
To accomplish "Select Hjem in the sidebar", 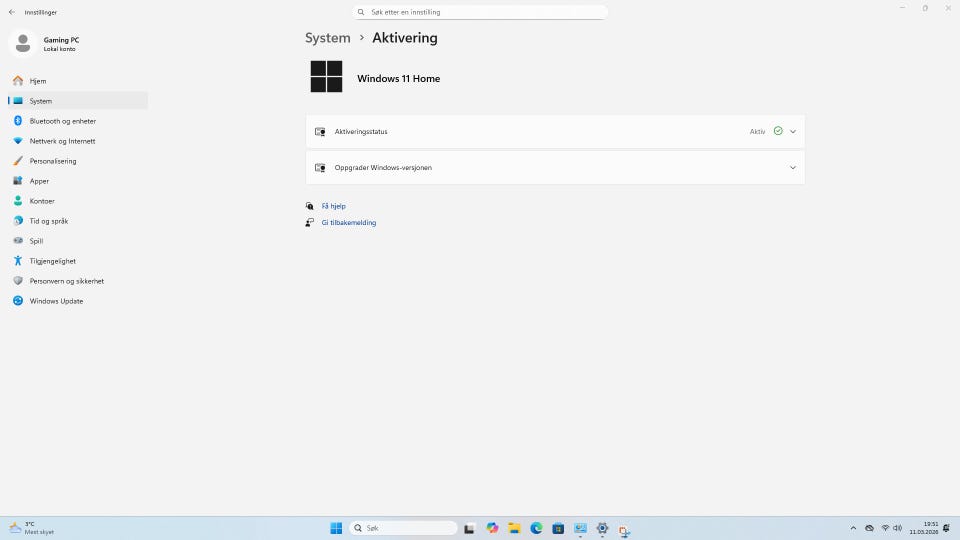I will pyautogui.click(x=78, y=81).
